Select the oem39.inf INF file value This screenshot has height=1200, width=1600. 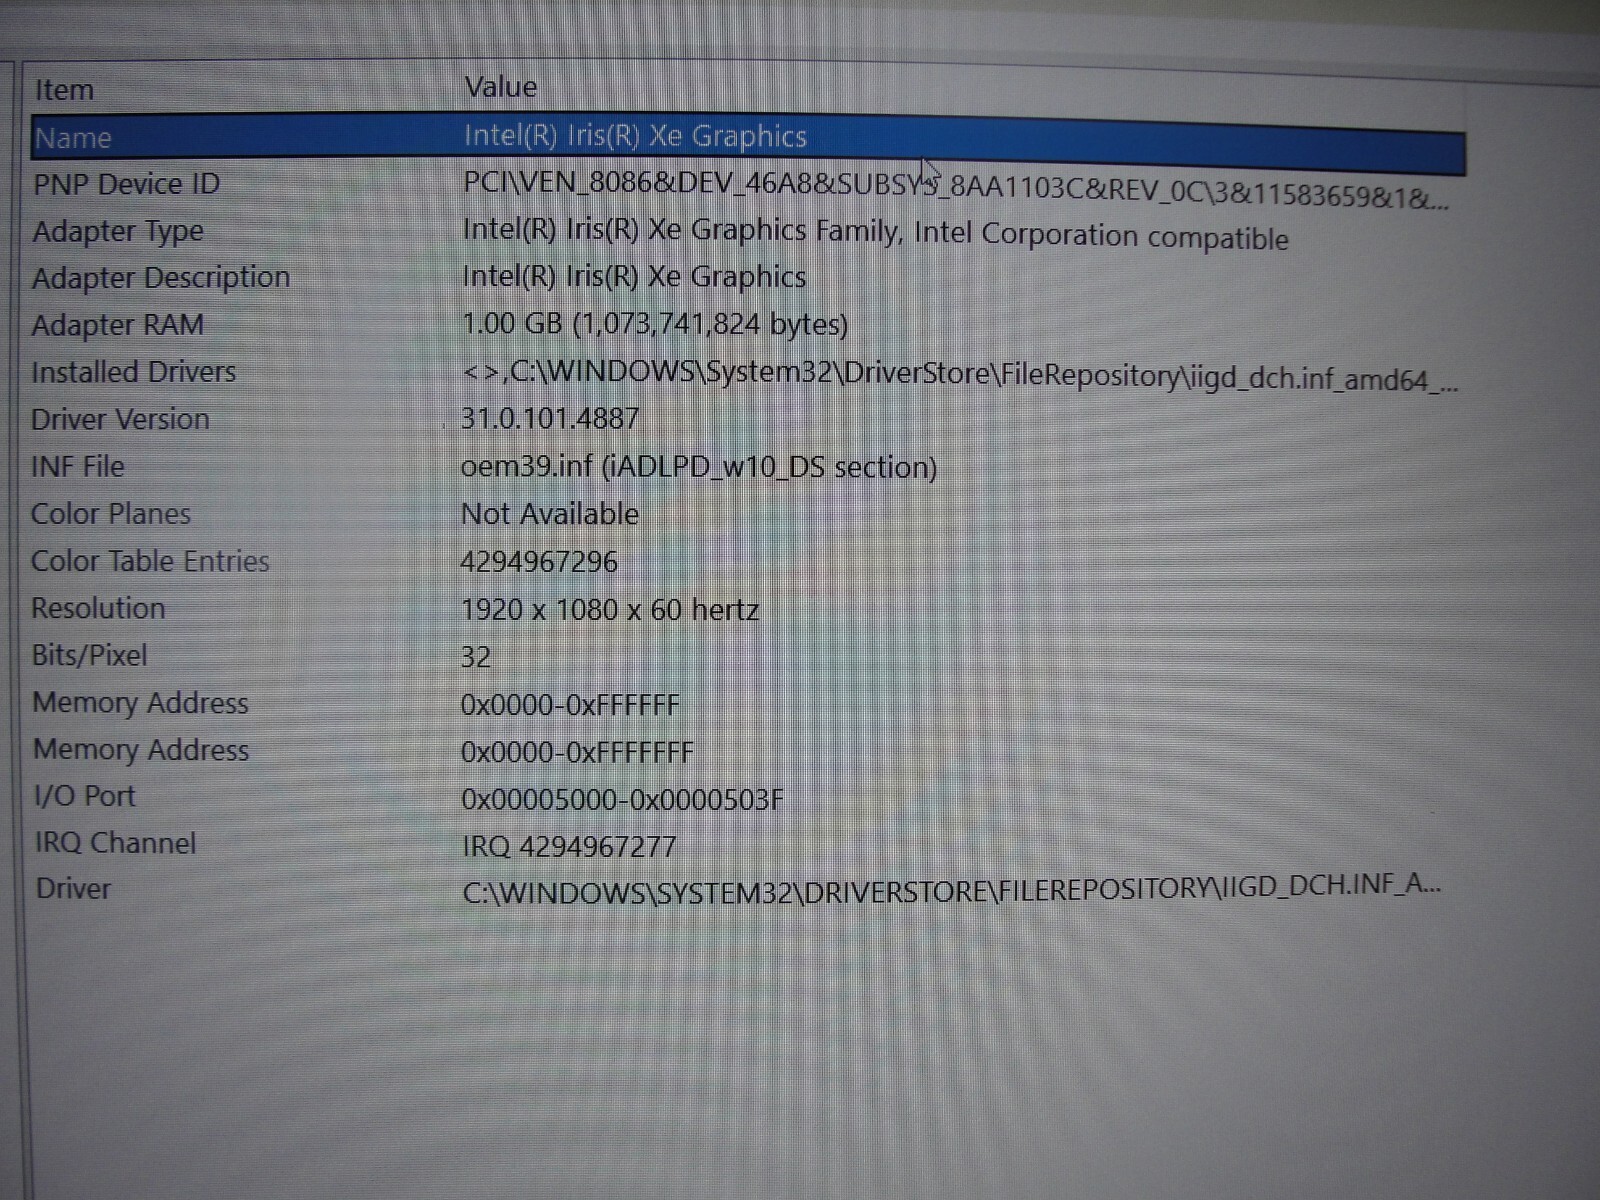tap(699, 467)
